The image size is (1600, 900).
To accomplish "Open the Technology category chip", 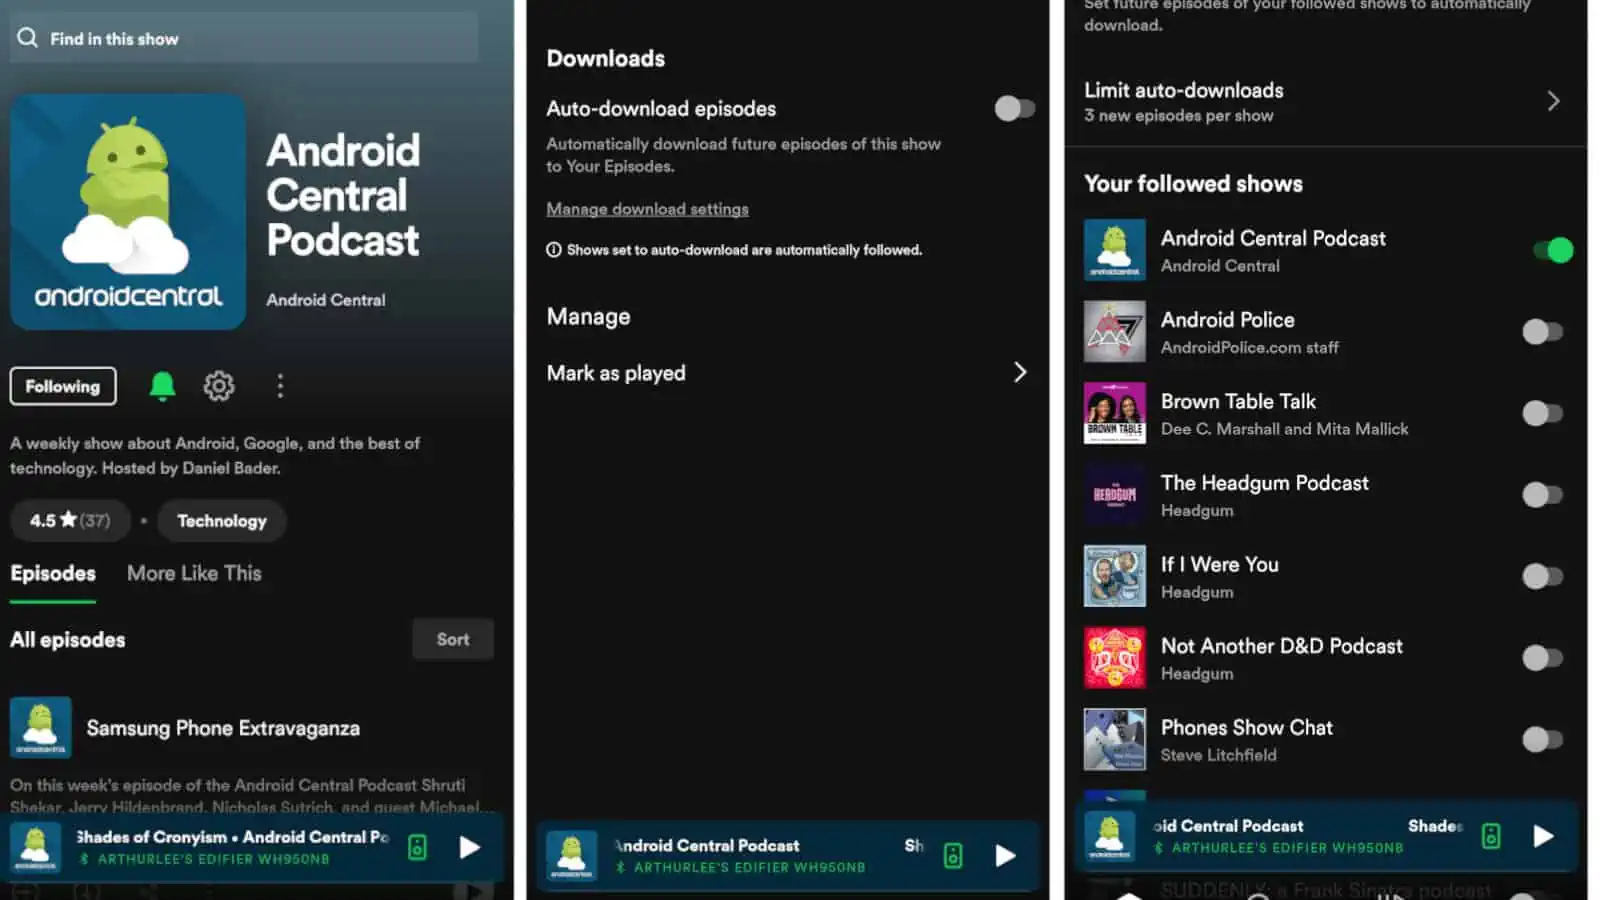I will 222,521.
